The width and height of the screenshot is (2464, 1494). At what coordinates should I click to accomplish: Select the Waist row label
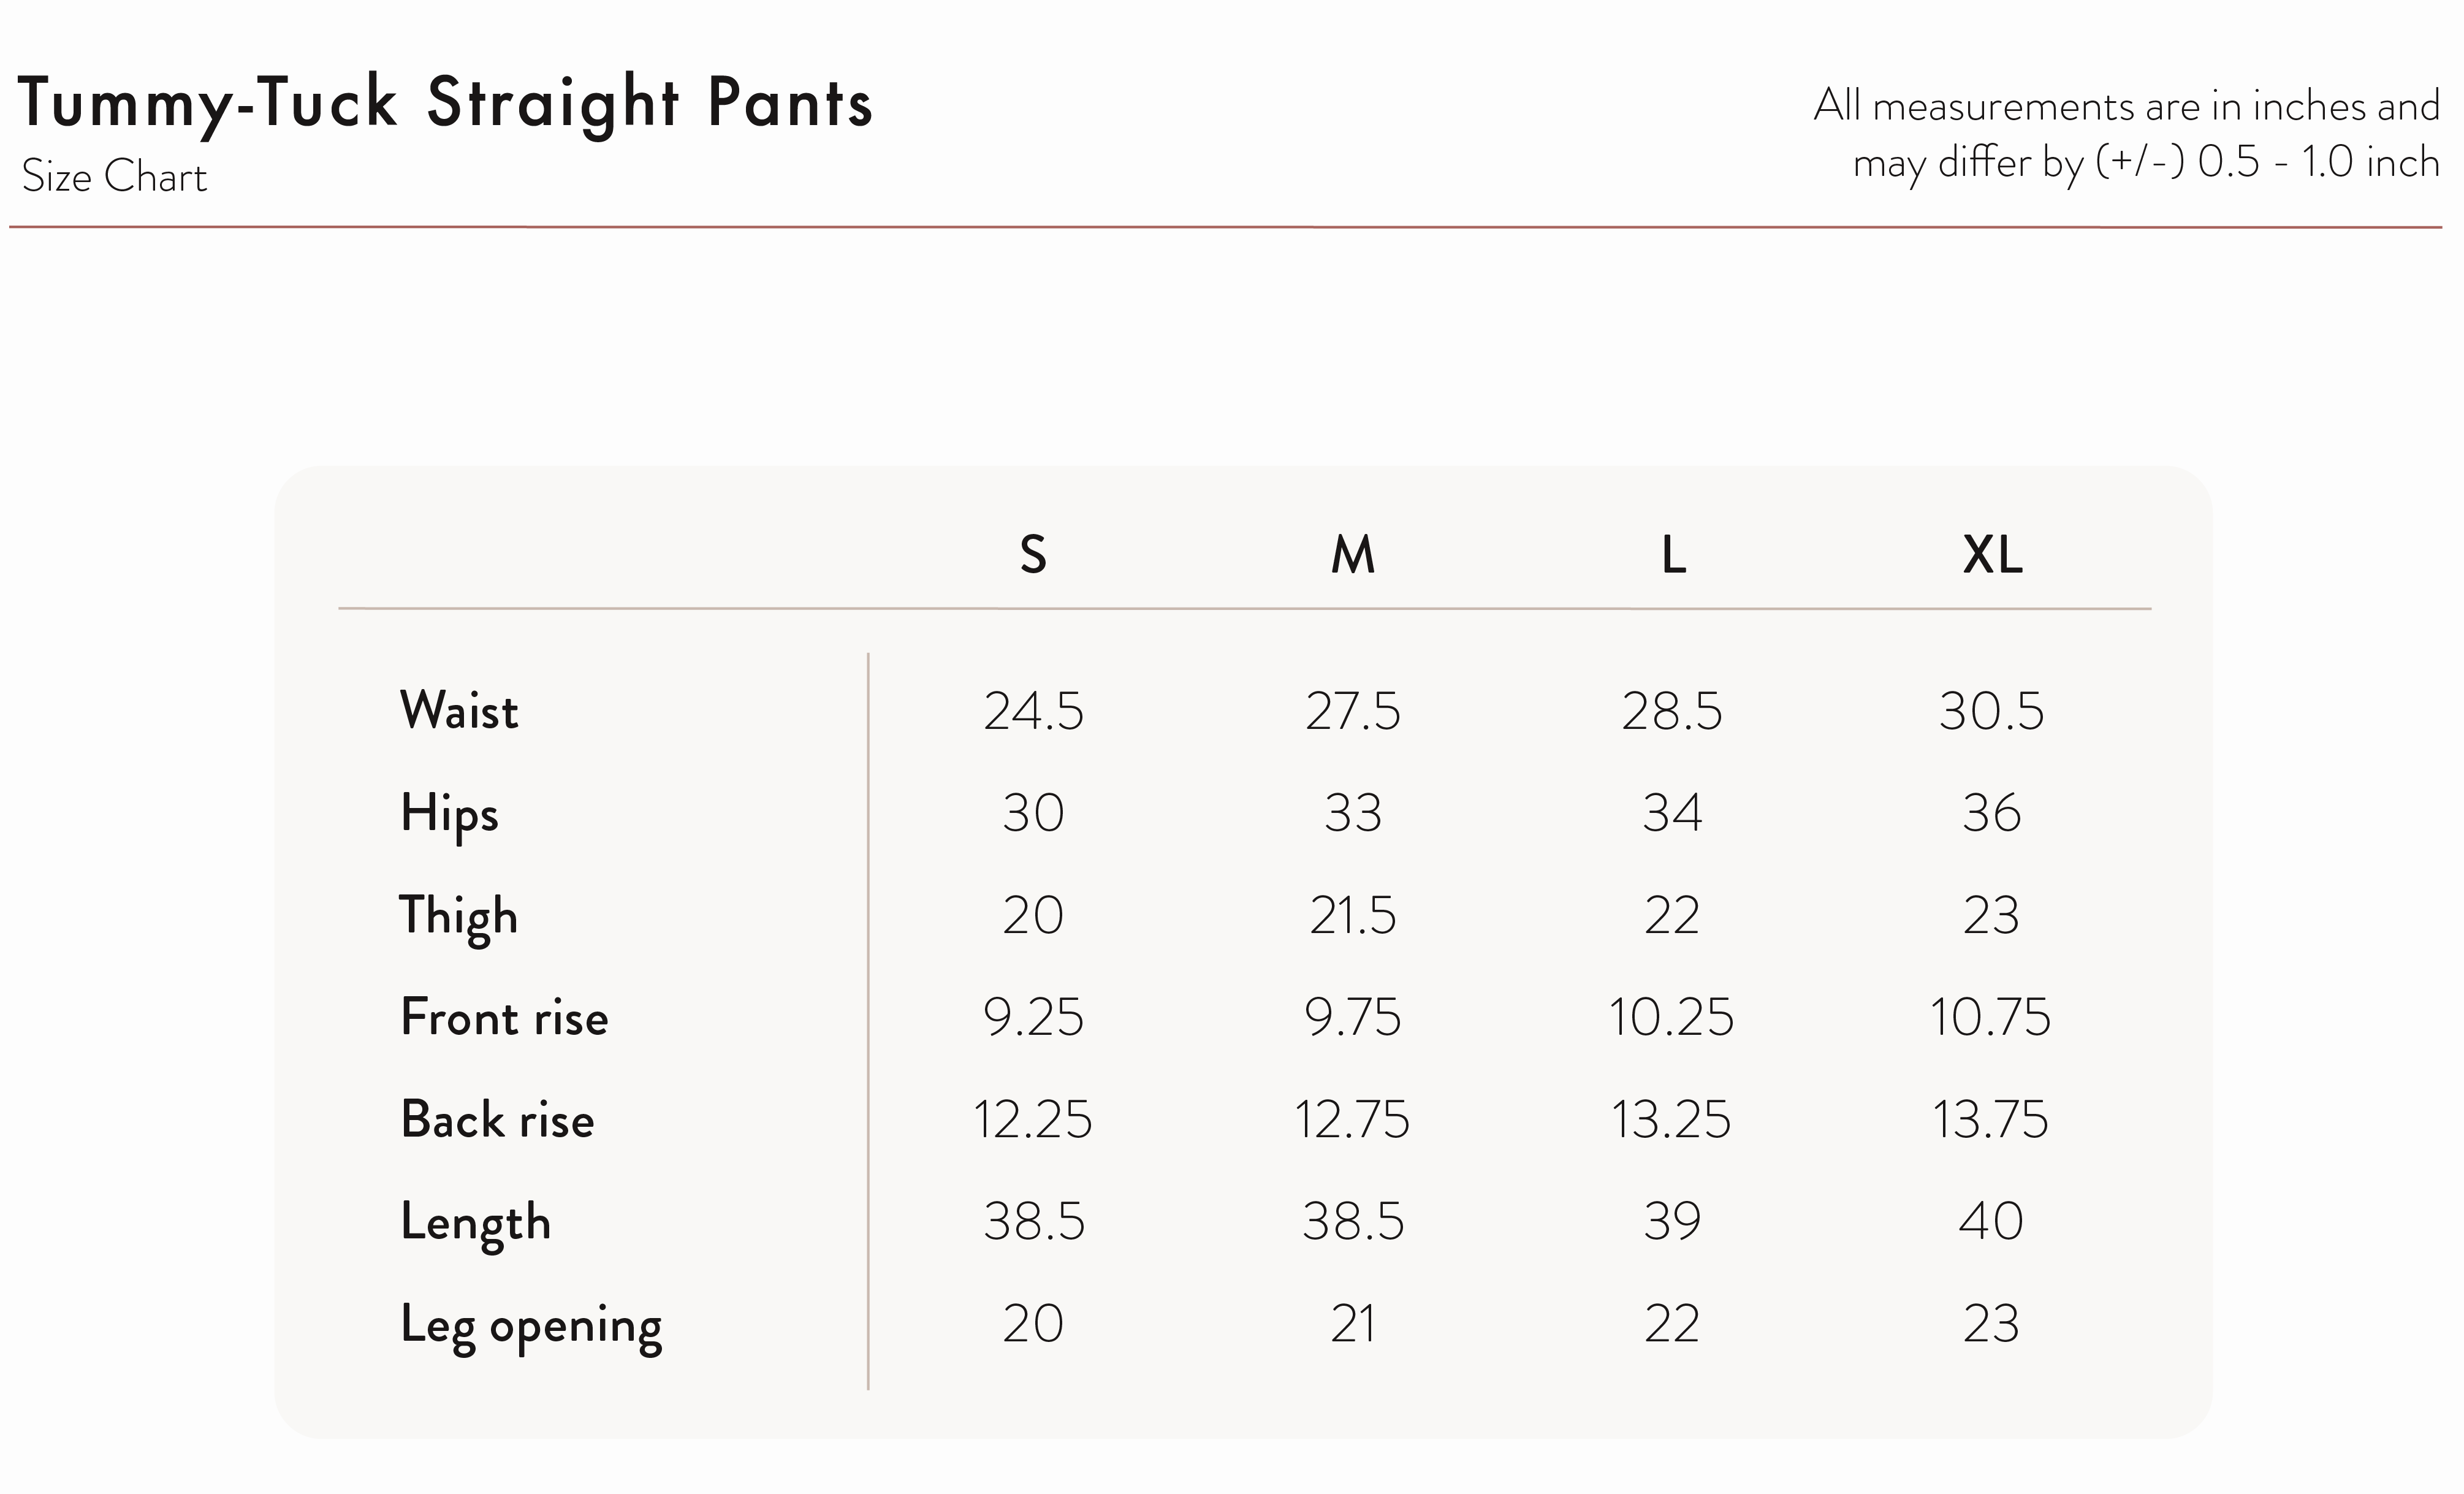459,711
